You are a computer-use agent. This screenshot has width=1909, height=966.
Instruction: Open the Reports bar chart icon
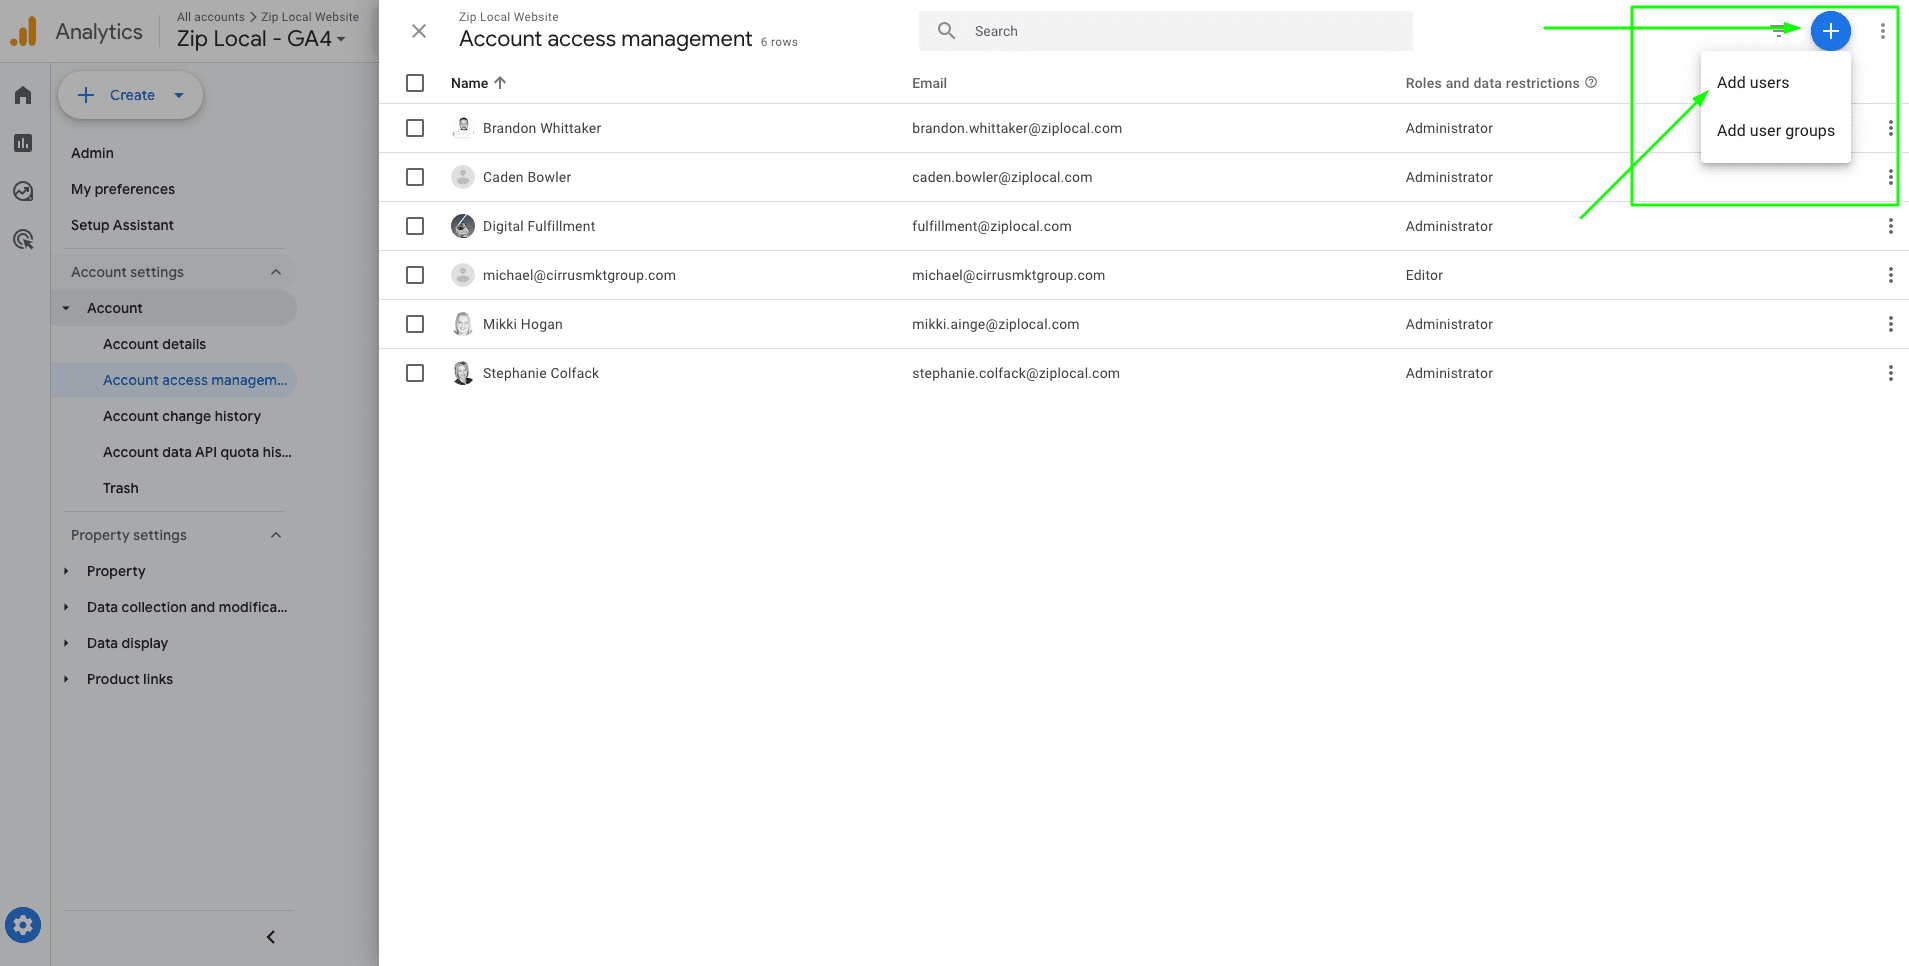tap(23, 143)
